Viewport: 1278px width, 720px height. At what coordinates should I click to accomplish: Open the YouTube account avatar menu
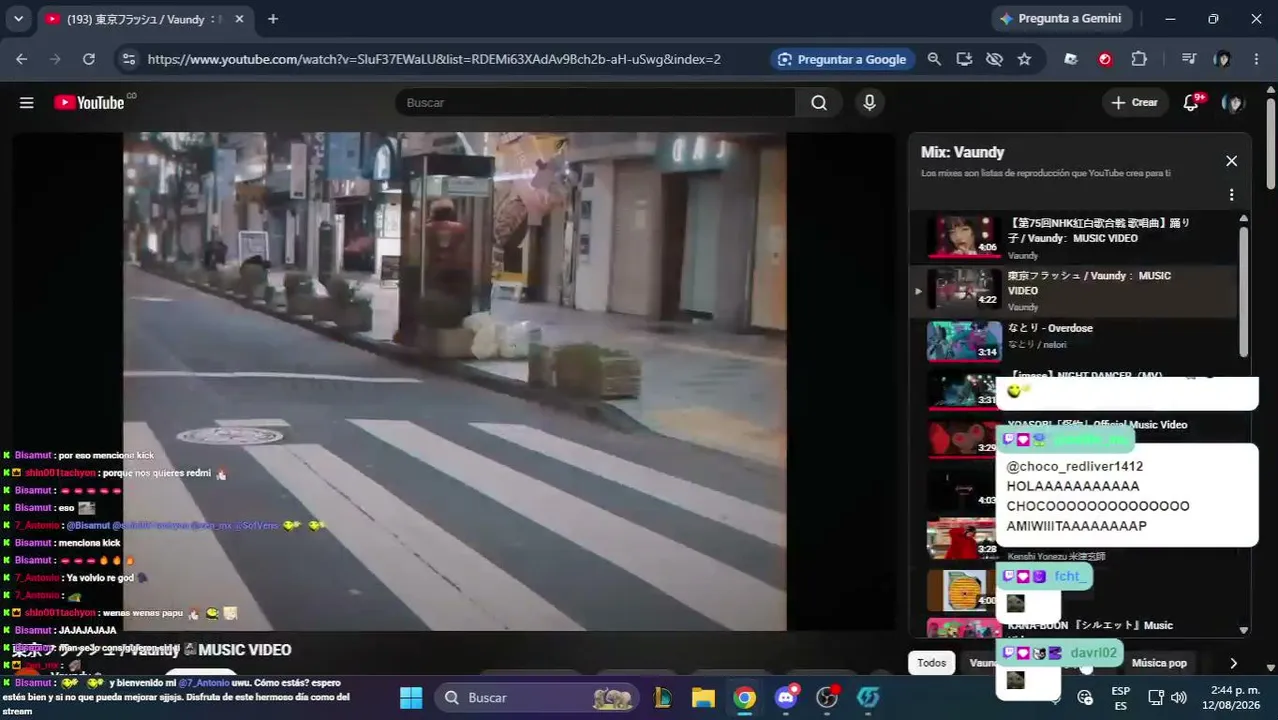click(x=1233, y=103)
